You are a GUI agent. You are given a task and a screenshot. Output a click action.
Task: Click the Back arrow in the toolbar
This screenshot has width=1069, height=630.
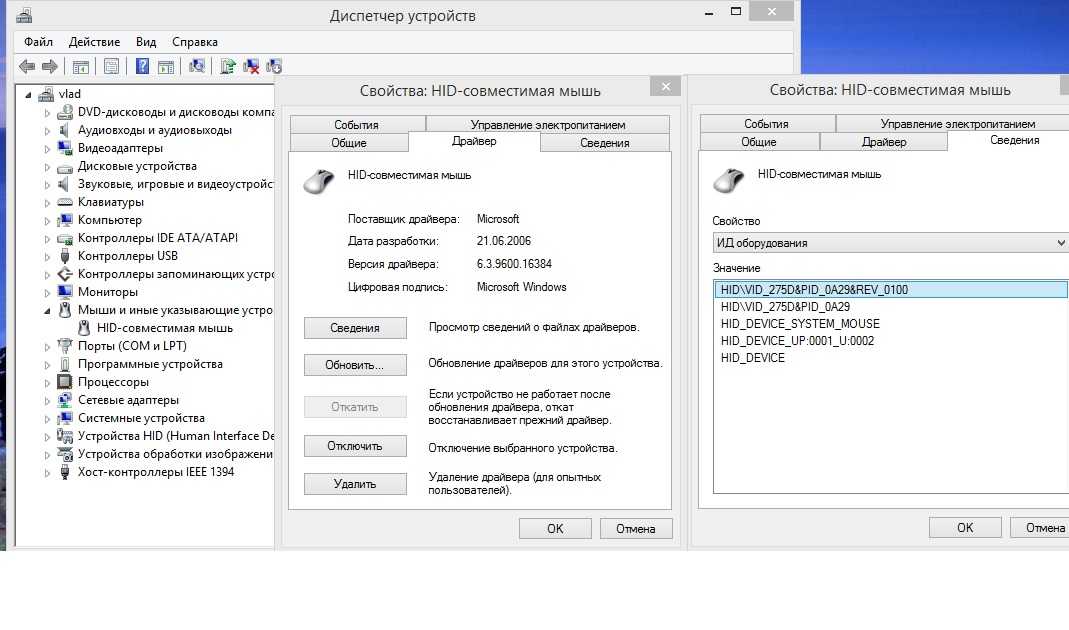26,66
